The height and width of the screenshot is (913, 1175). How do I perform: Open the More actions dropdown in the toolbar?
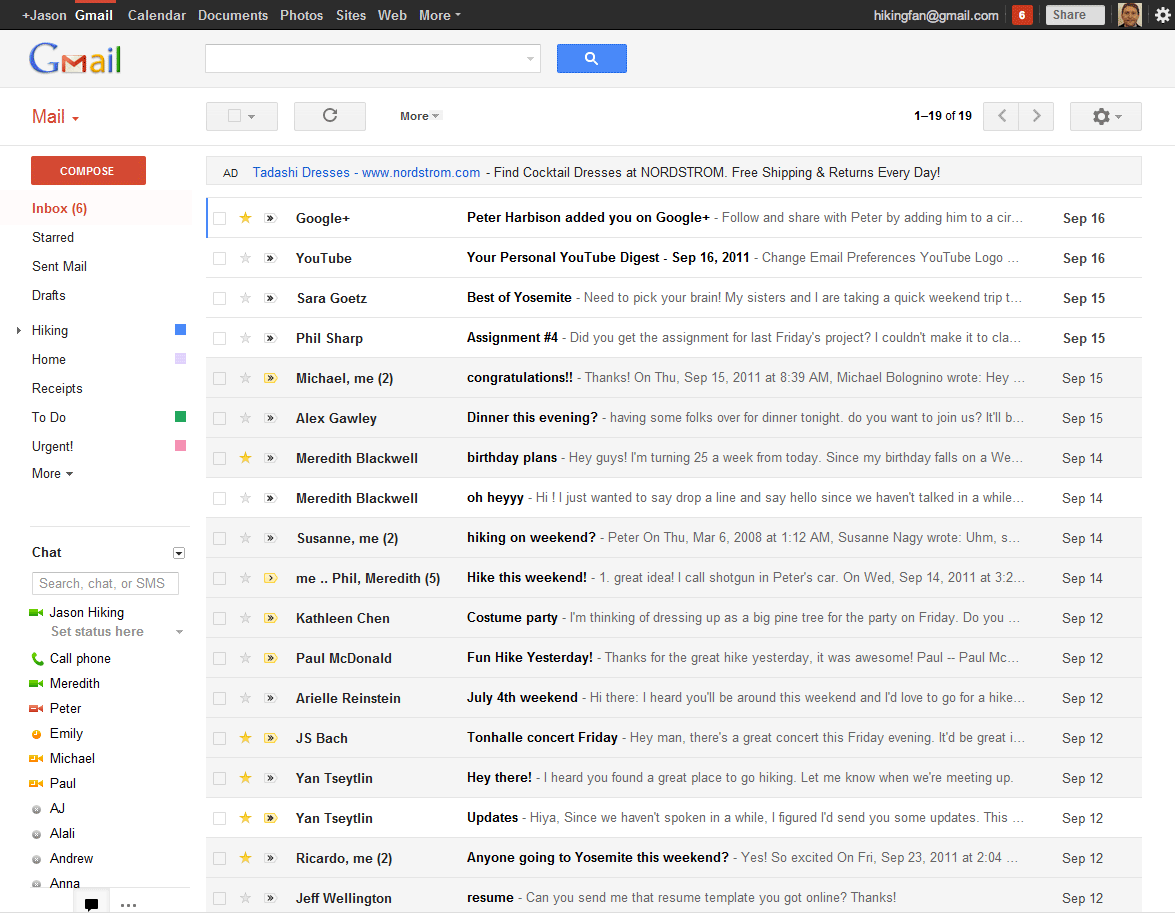pos(420,116)
